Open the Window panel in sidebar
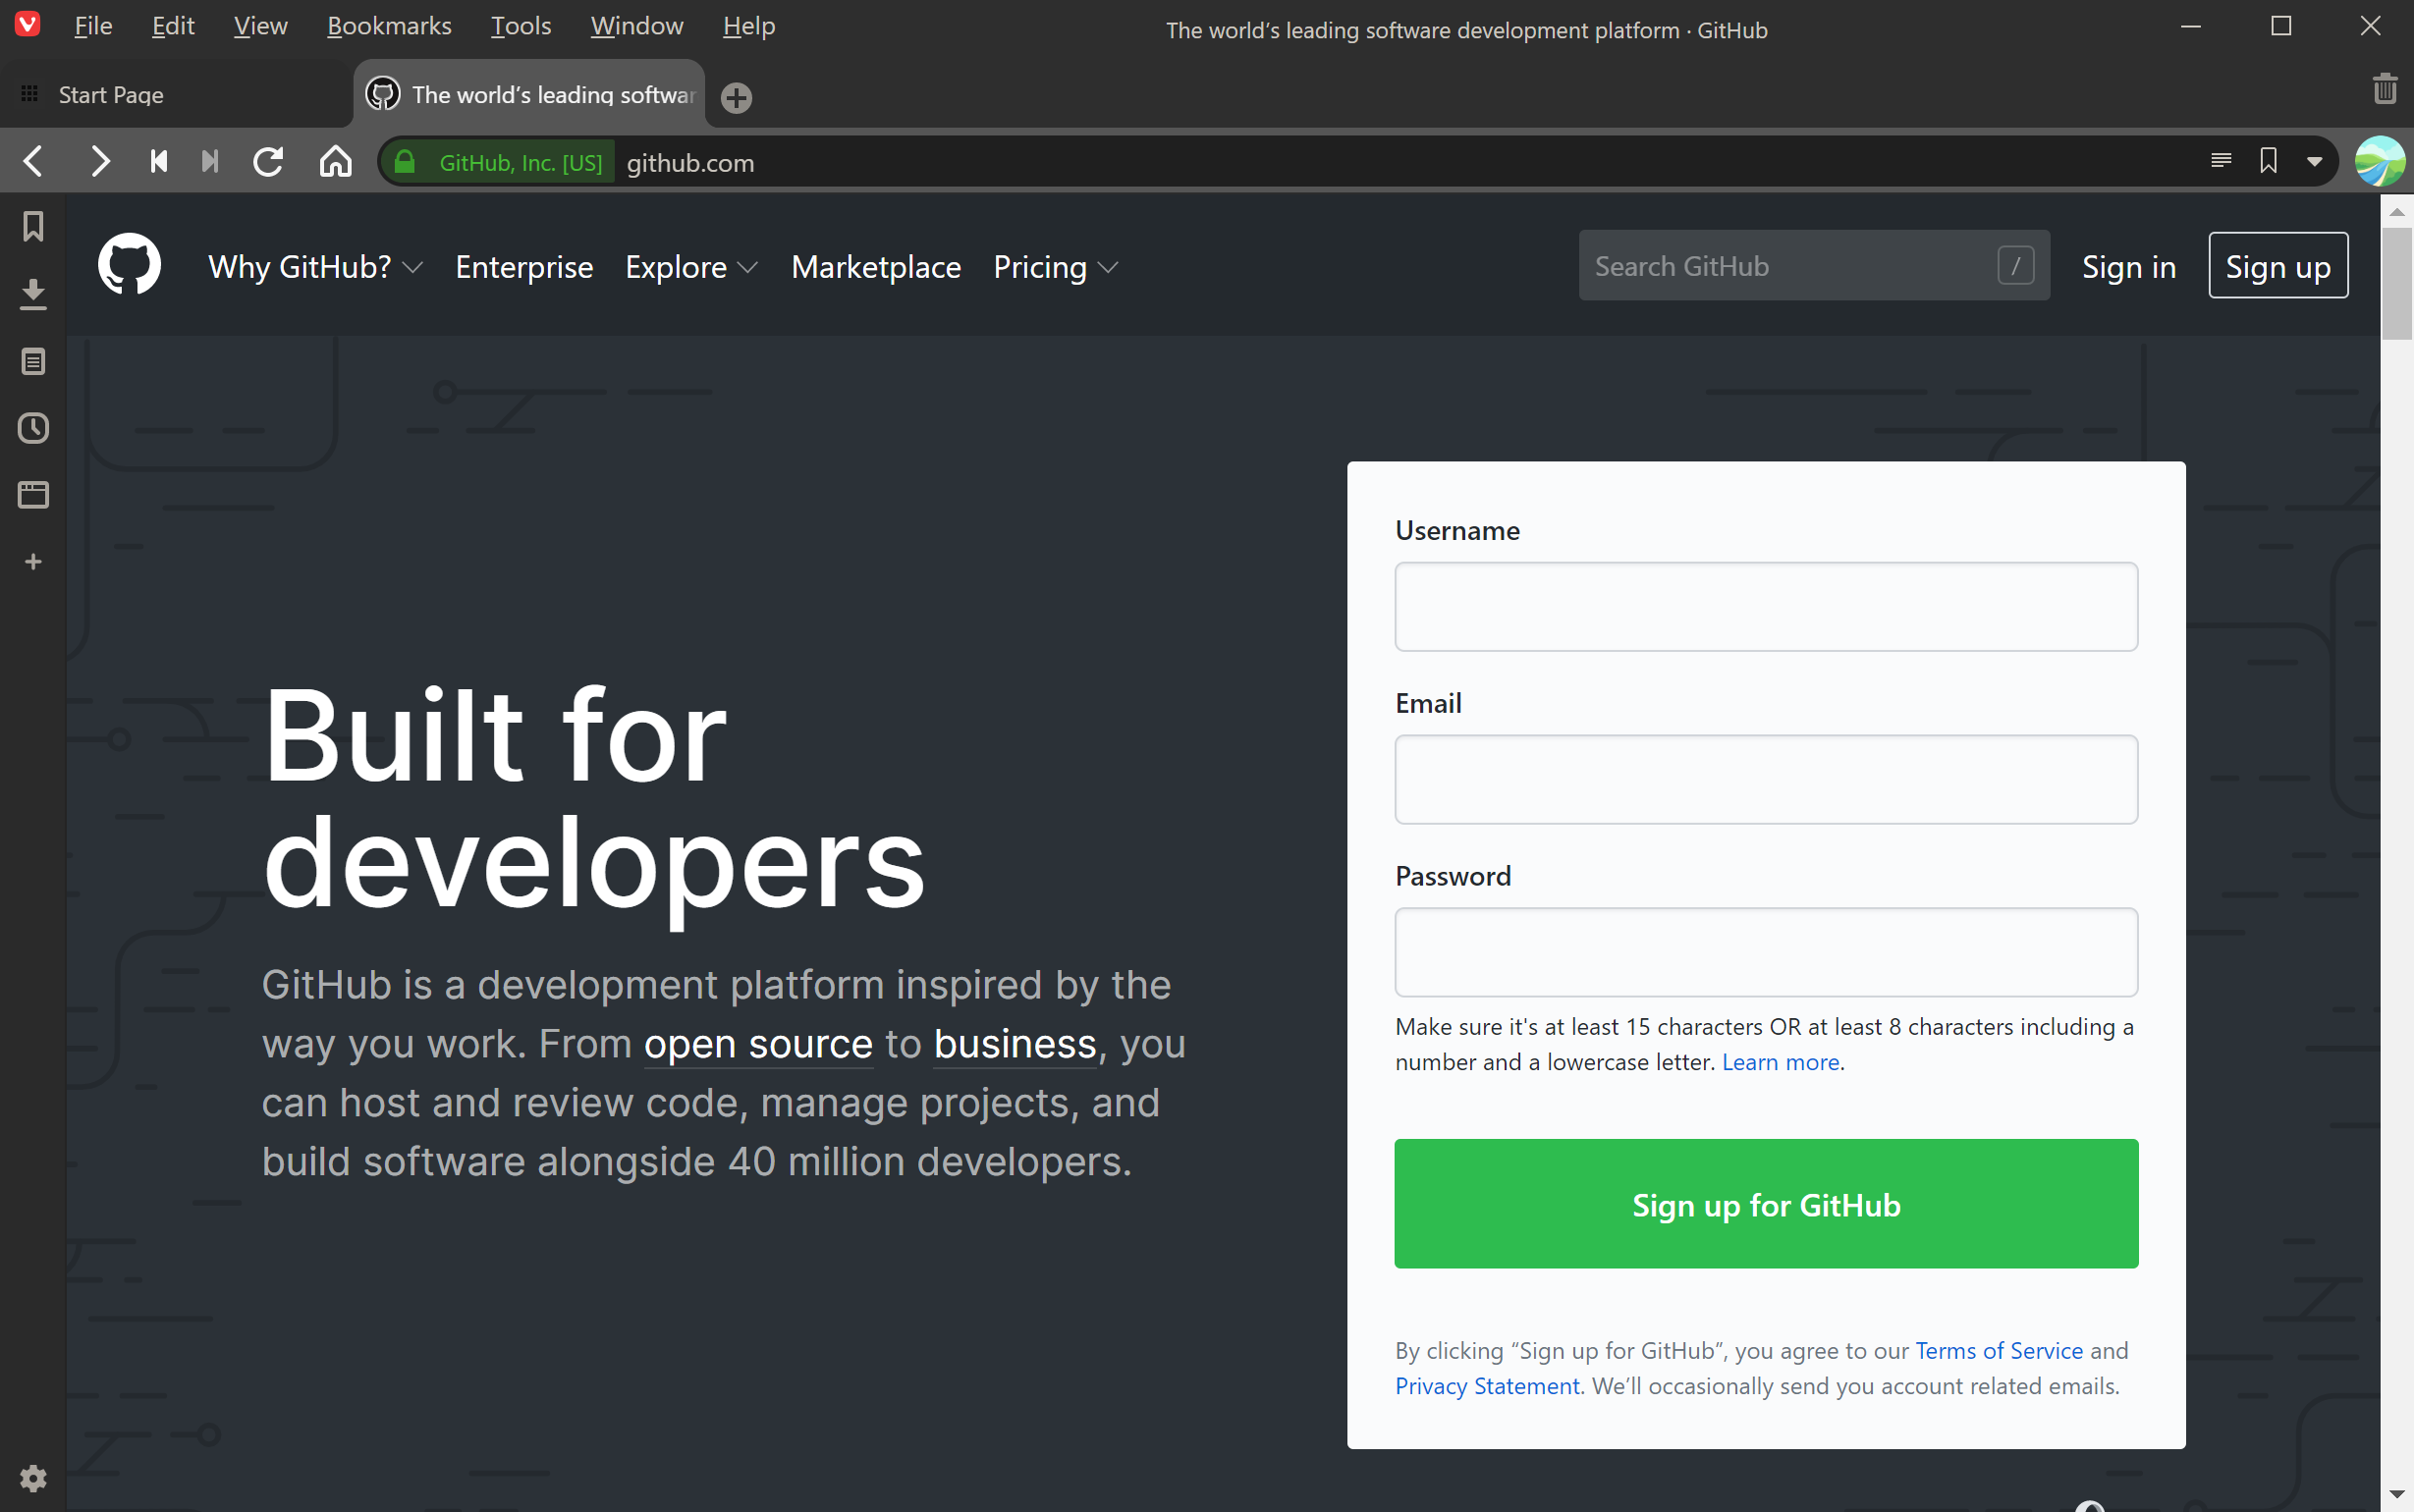This screenshot has width=2414, height=1512. tap(33, 495)
